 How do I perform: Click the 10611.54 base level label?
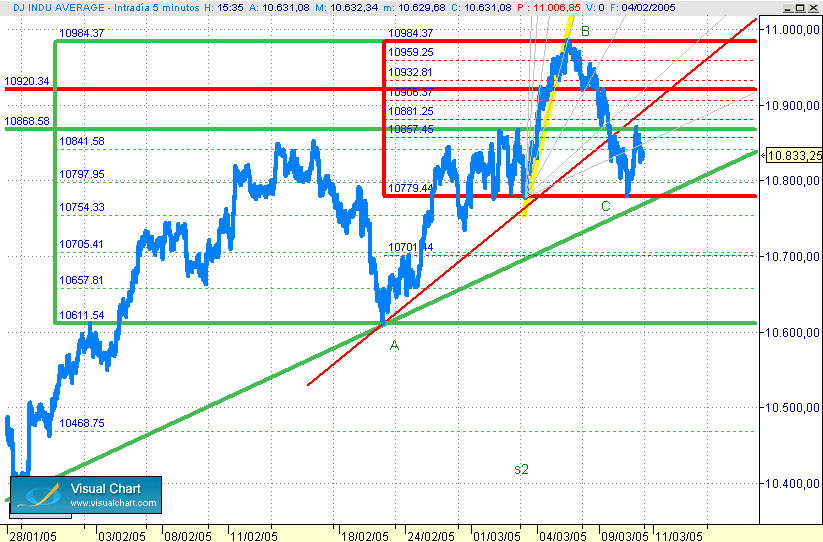click(x=82, y=315)
